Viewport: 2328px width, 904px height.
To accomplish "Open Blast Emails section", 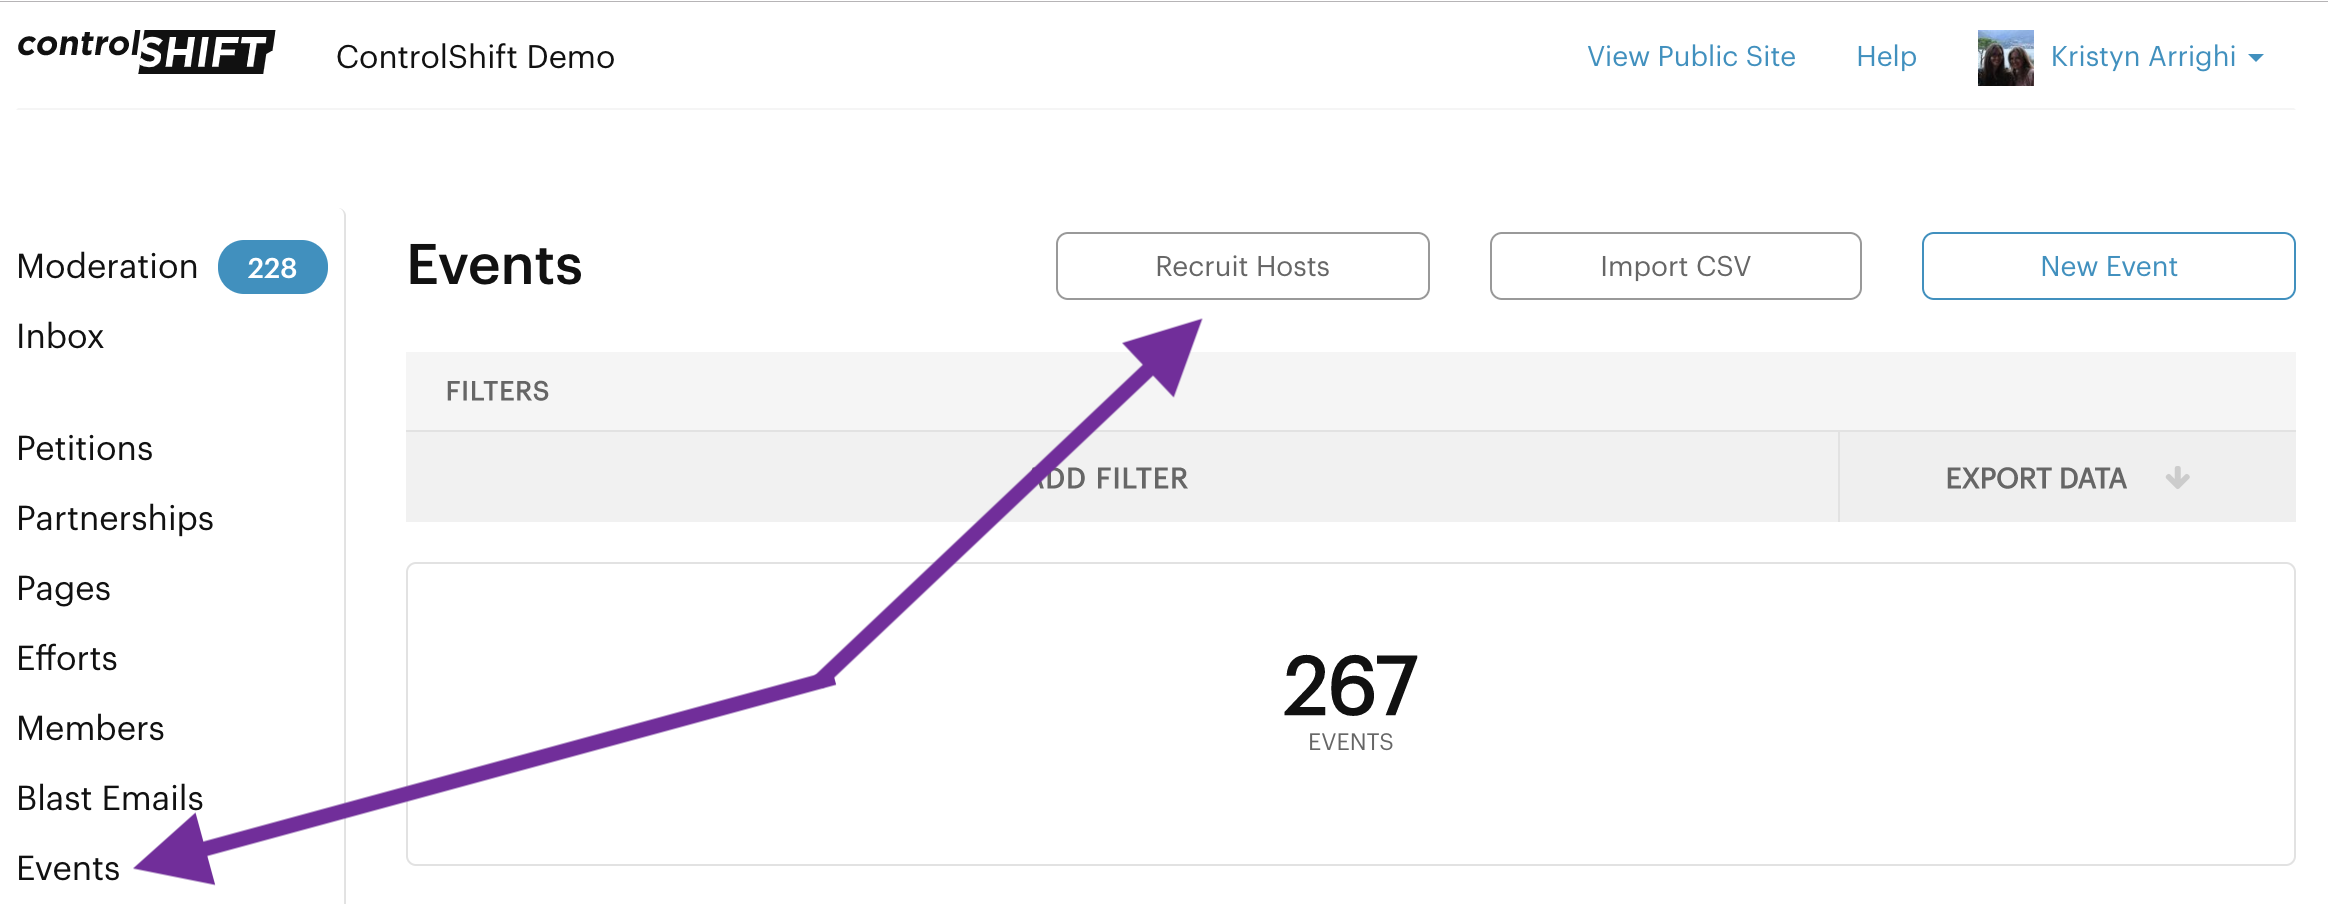I will tap(110, 798).
